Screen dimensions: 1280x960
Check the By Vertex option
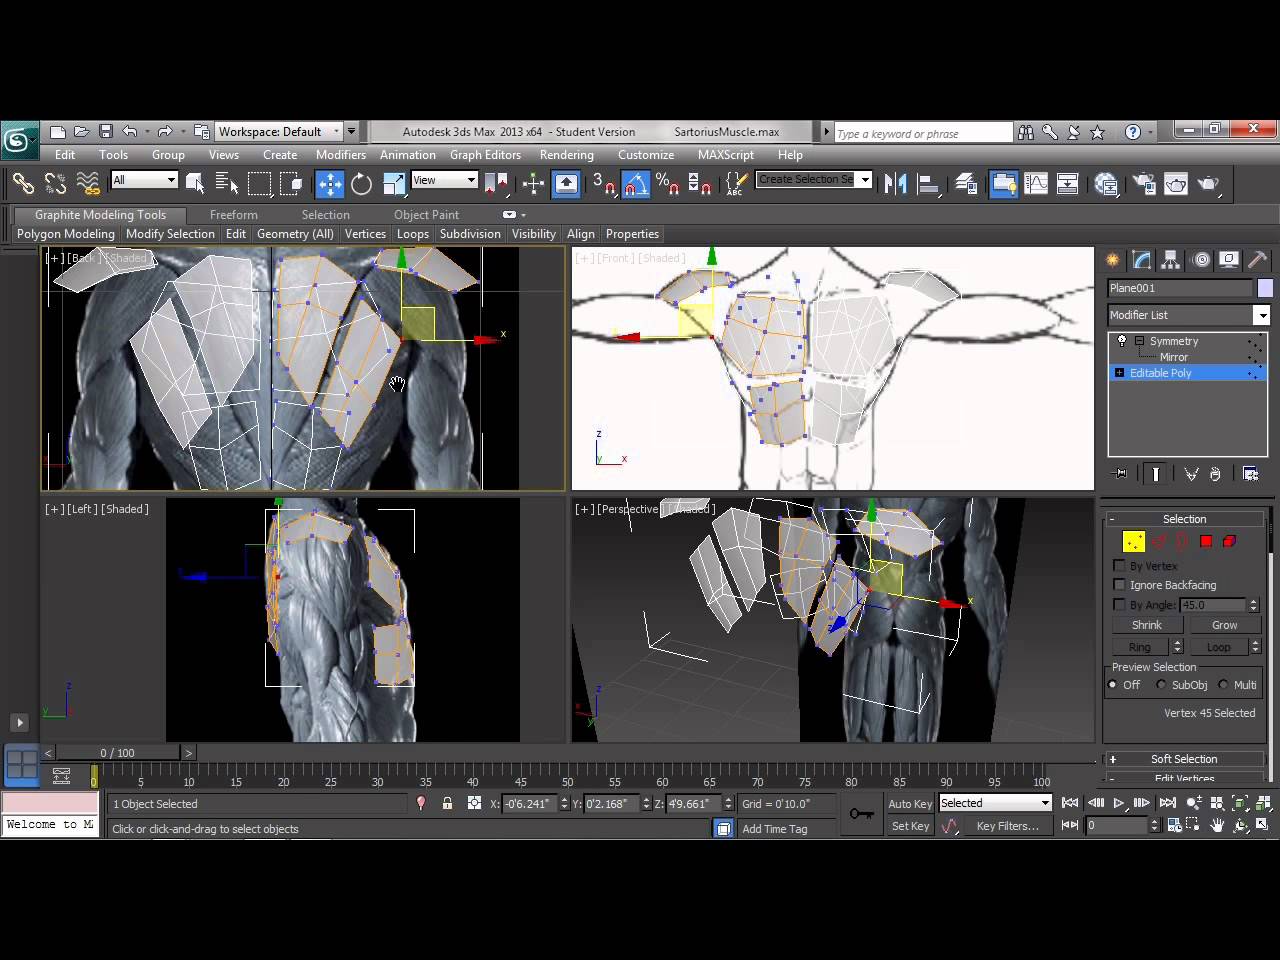(1120, 566)
